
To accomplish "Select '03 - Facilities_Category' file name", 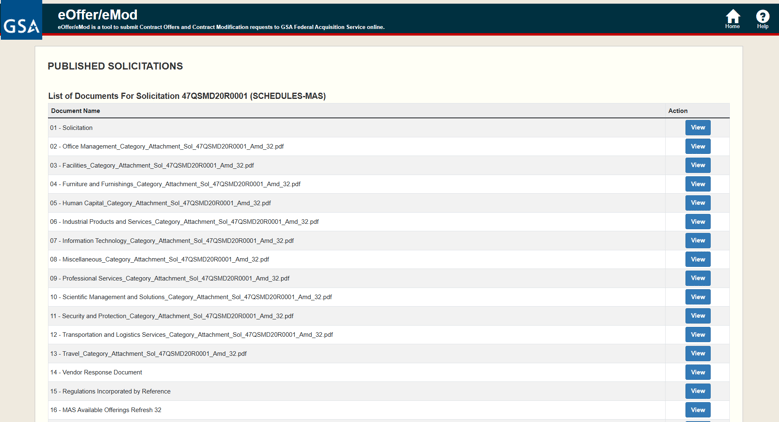I will [x=152, y=166].
